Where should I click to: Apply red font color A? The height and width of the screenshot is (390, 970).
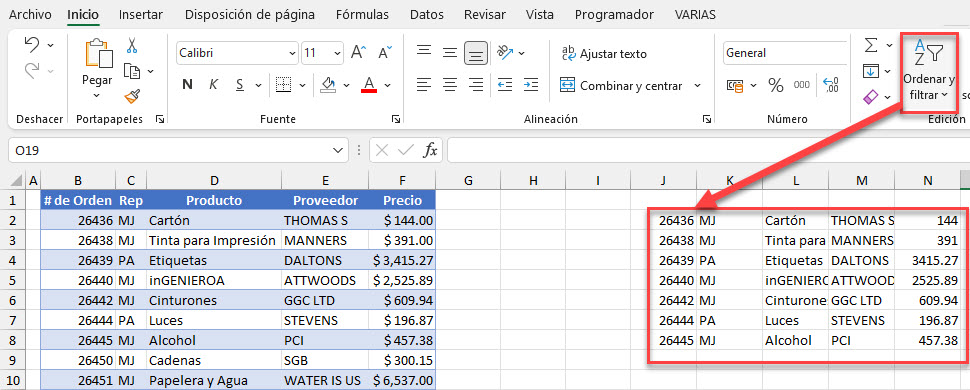[x=369, y=85]
